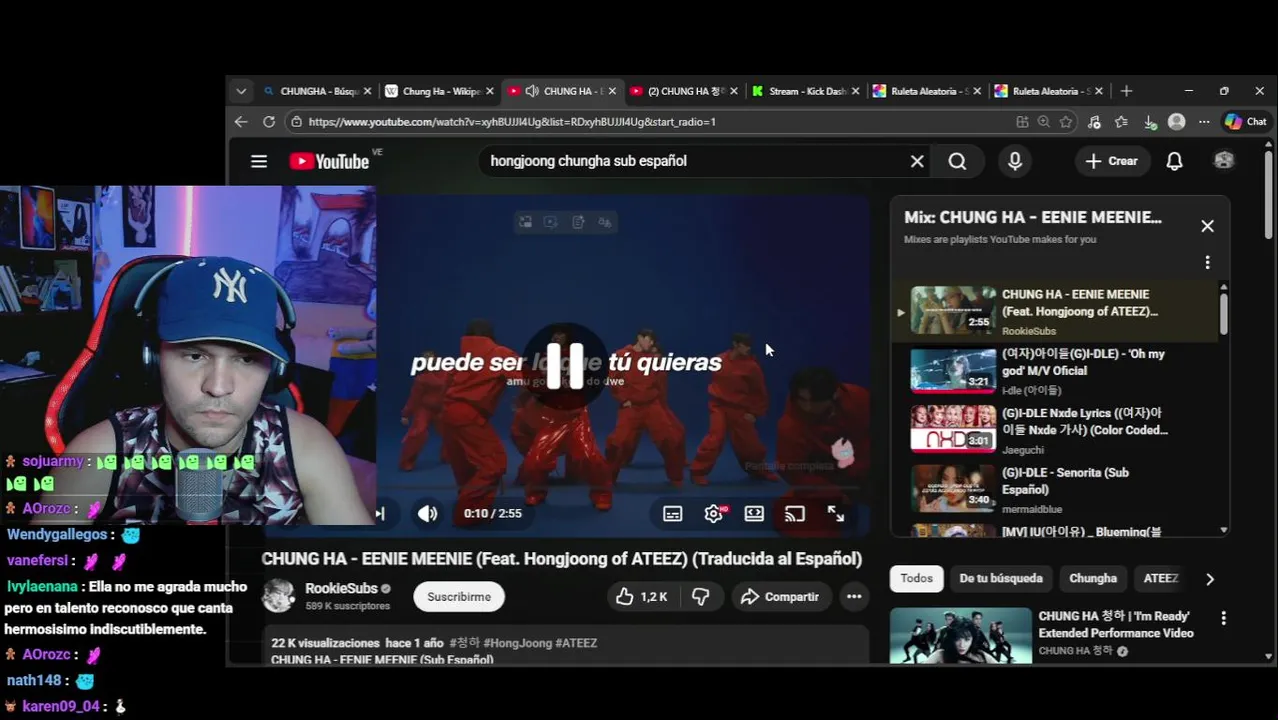The width and height of the screenshot is (1278, 720).
Task: Select the ATEEZ filter chip
Action: [1161, 578]
